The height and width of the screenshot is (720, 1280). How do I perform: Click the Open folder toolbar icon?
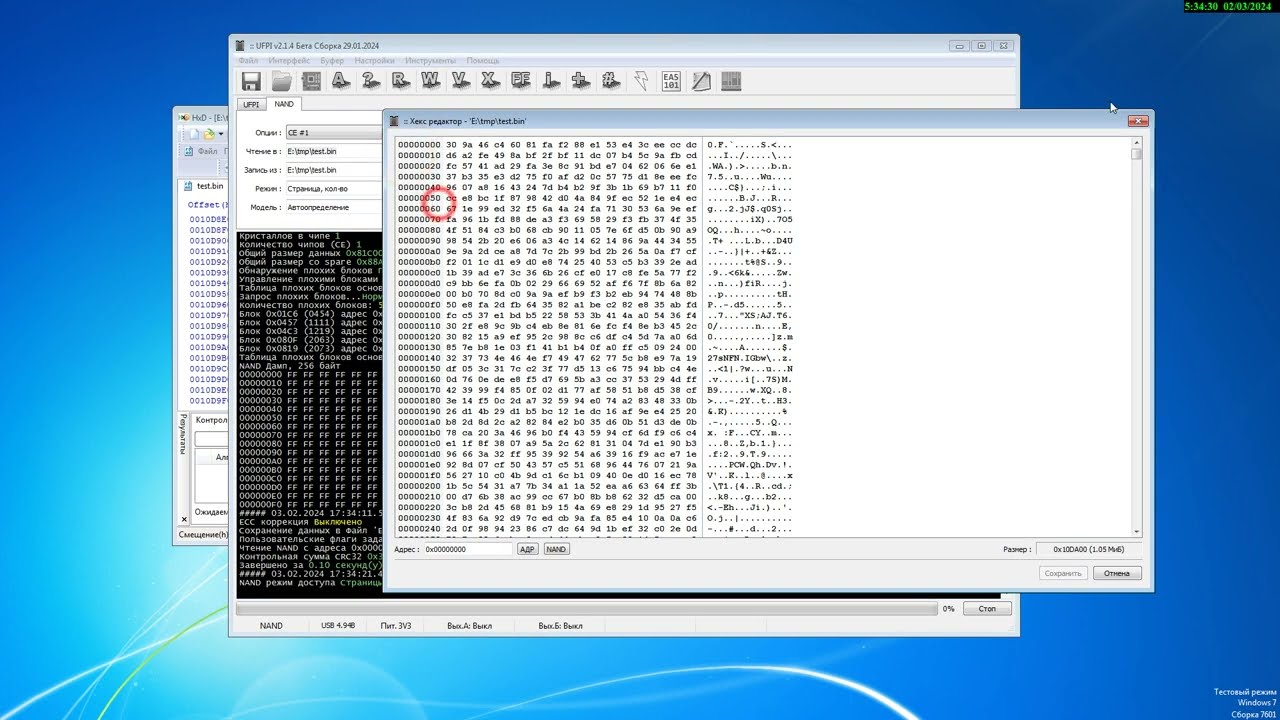coord(282,81)
